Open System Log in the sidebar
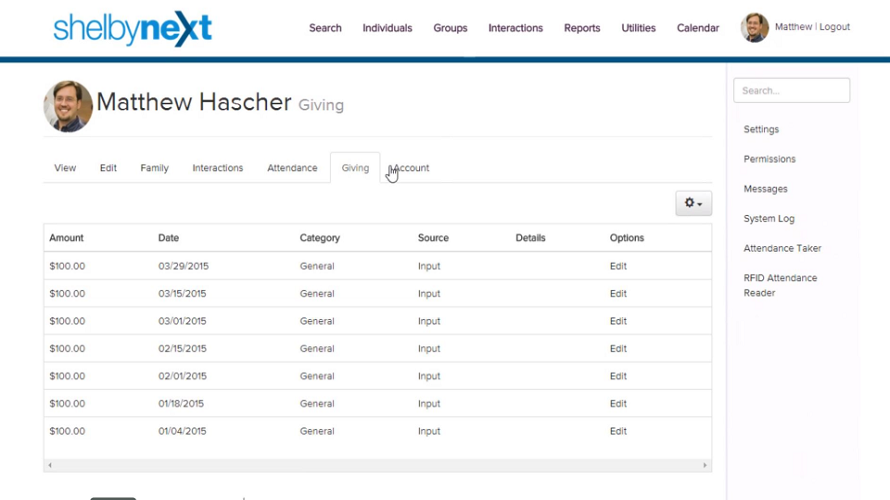The height and width of the screenshot is (500, 890). pyautogui.click(x=769, y=219)
